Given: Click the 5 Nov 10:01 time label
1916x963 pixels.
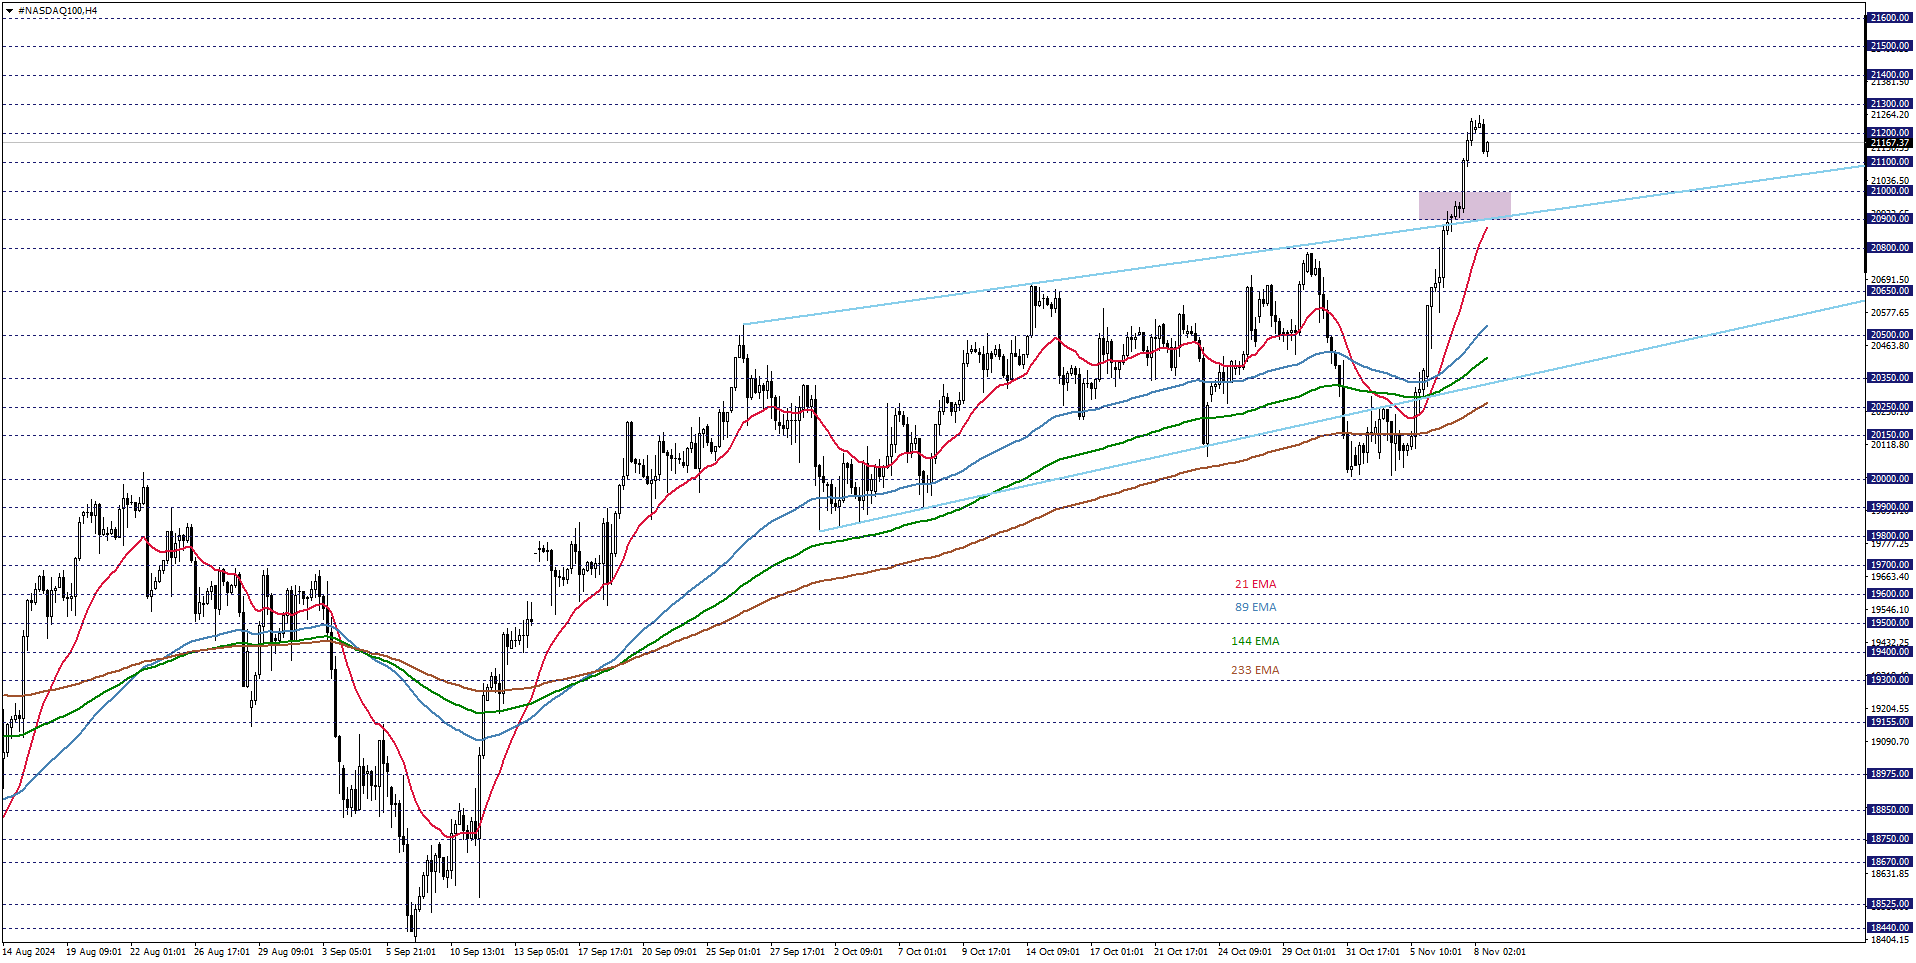Looking at the screenshot, I should click(x=1436, y=952).
